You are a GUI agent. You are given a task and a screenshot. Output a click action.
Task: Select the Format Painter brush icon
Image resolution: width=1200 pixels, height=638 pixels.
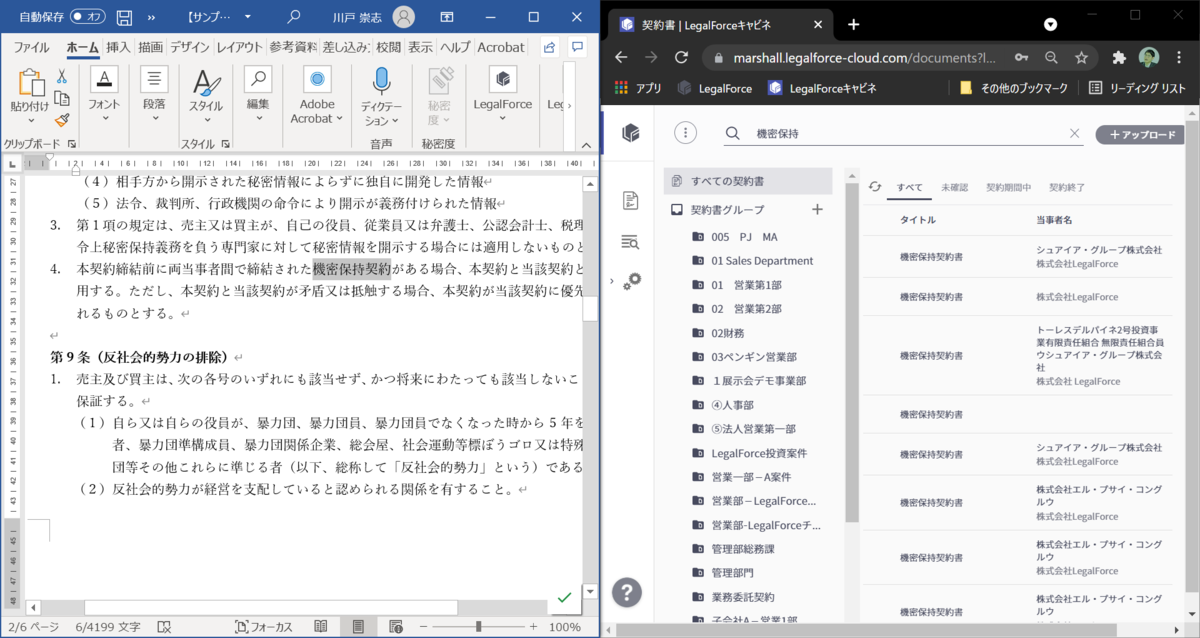click(62, 119)
